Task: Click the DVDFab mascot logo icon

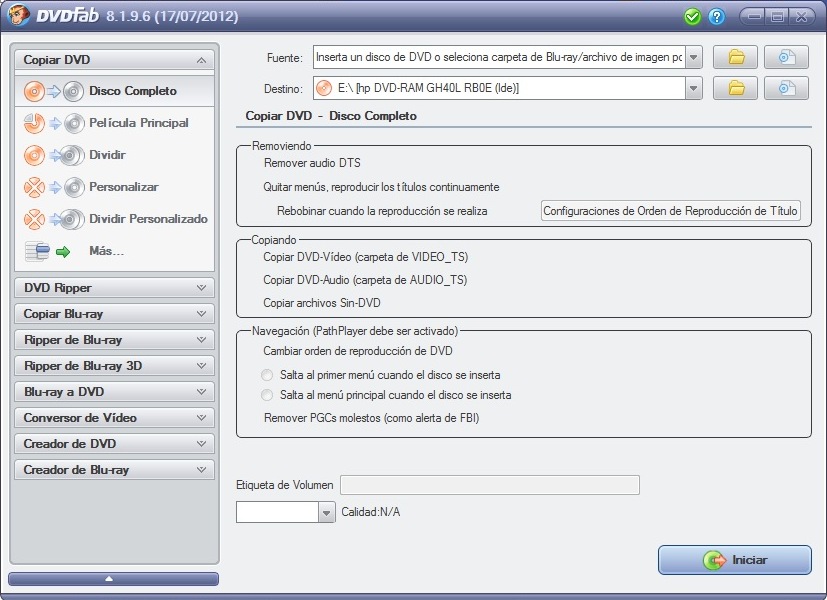Action: pyautogui.click(x=18, y=15)
